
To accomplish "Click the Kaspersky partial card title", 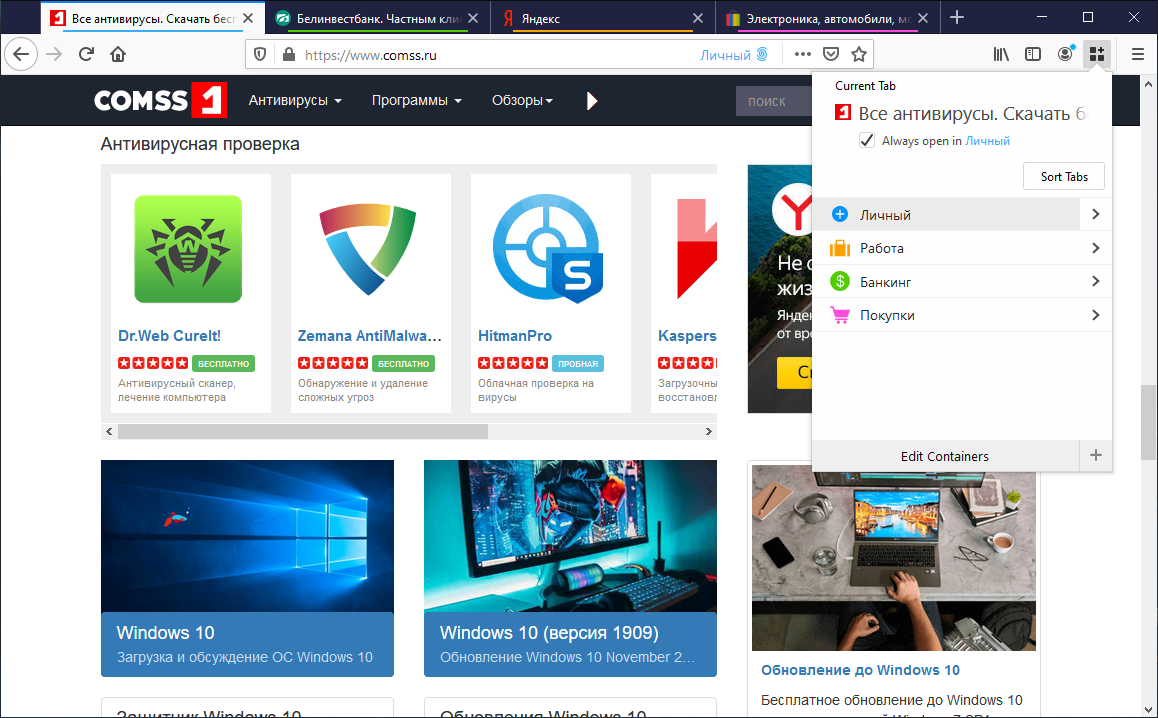I will (687, 335).
